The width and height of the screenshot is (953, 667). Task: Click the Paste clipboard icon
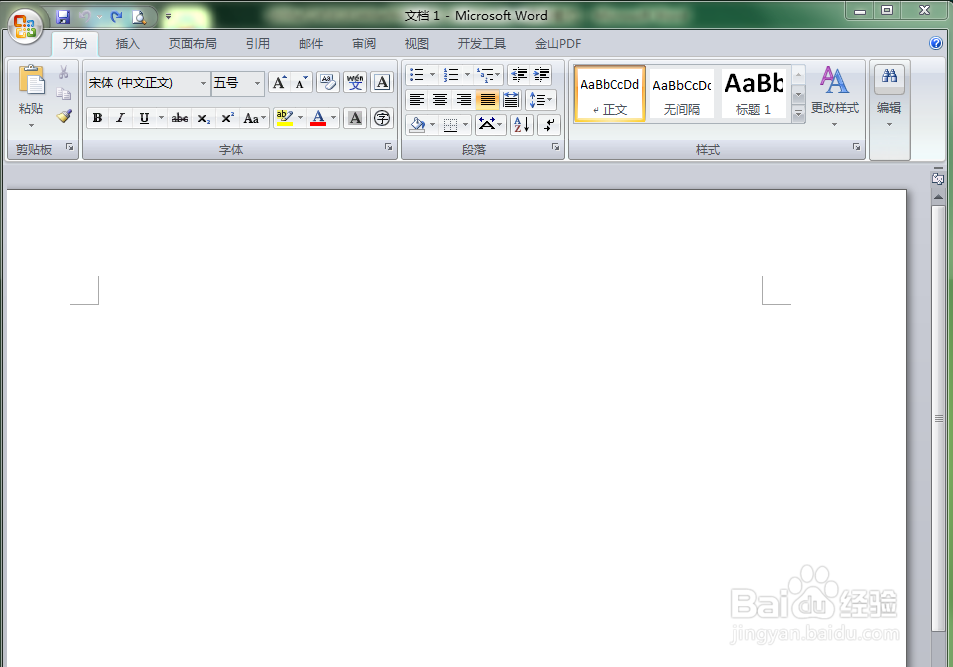tap(31, 80)
